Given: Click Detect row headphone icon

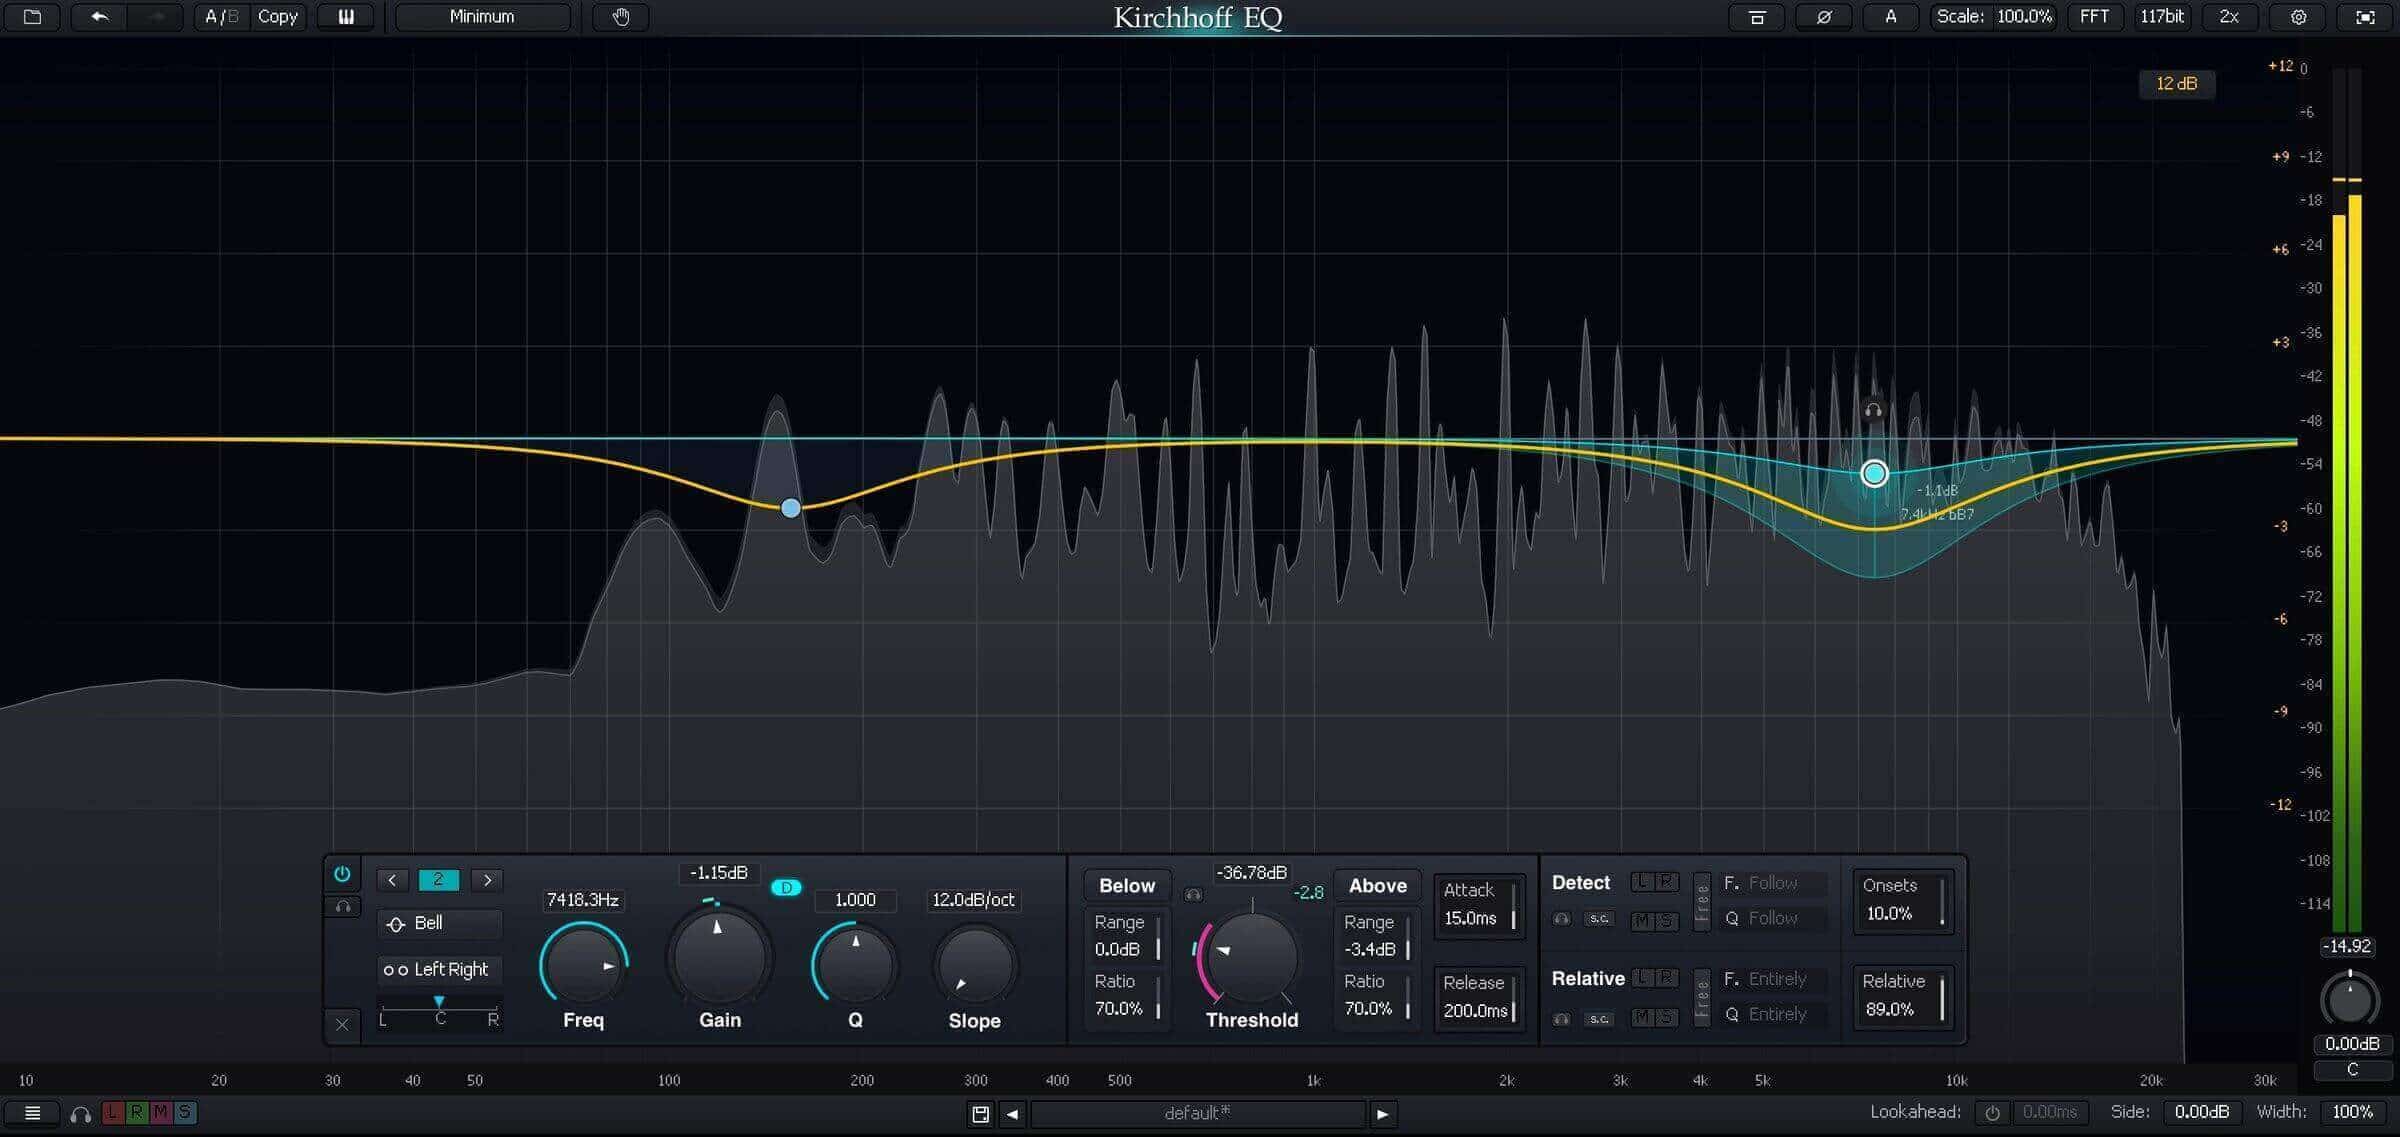Looking at the screenshot, I should pos(1562,919).
